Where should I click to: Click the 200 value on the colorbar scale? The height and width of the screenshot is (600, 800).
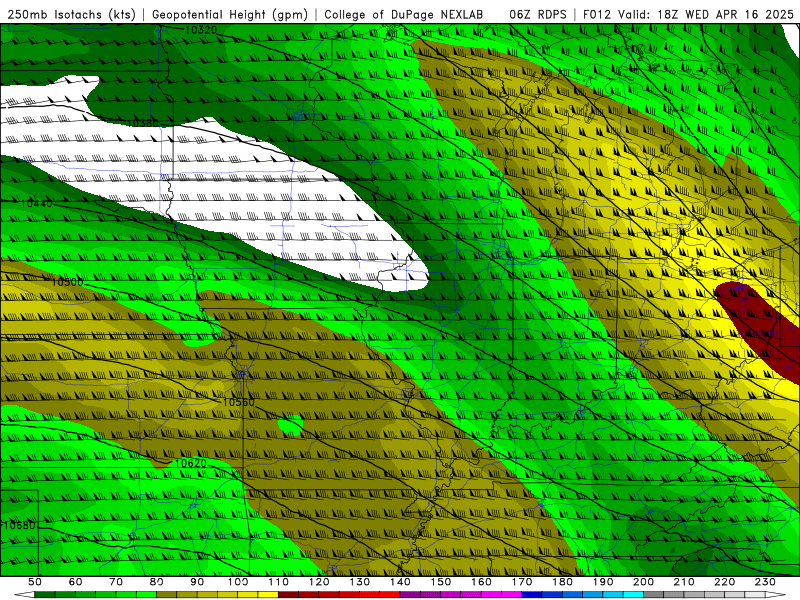[643, 582]
